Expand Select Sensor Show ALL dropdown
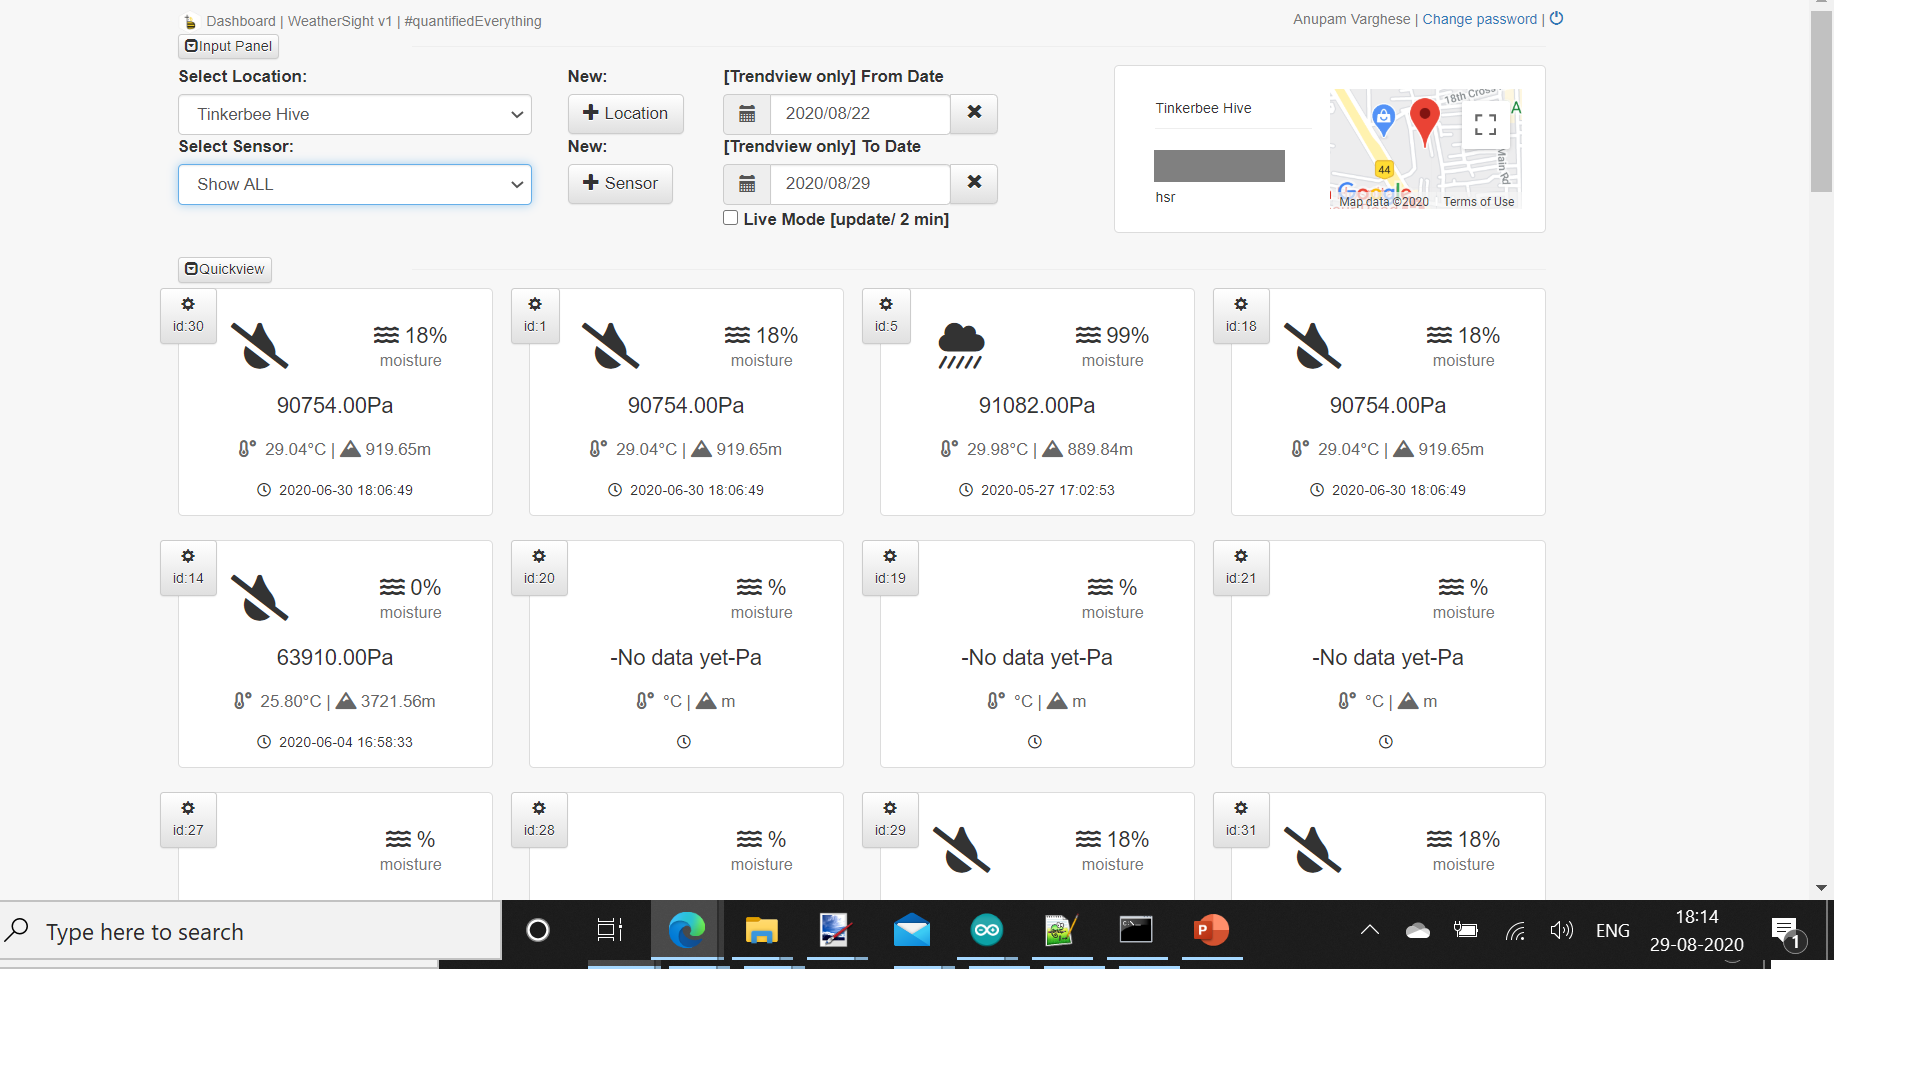The image size is (1920, 1080). pos(355,184)
